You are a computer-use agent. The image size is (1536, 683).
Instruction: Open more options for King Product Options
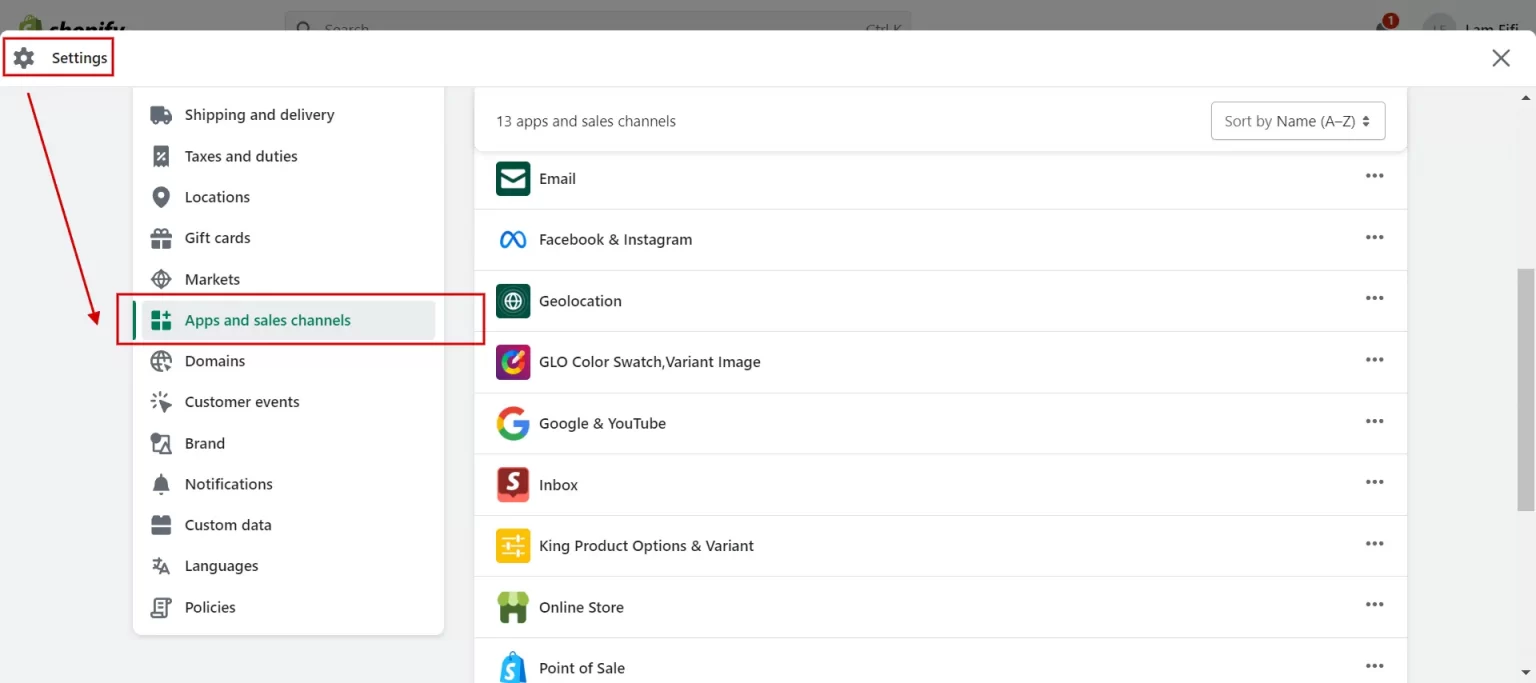pos(1375,543)
